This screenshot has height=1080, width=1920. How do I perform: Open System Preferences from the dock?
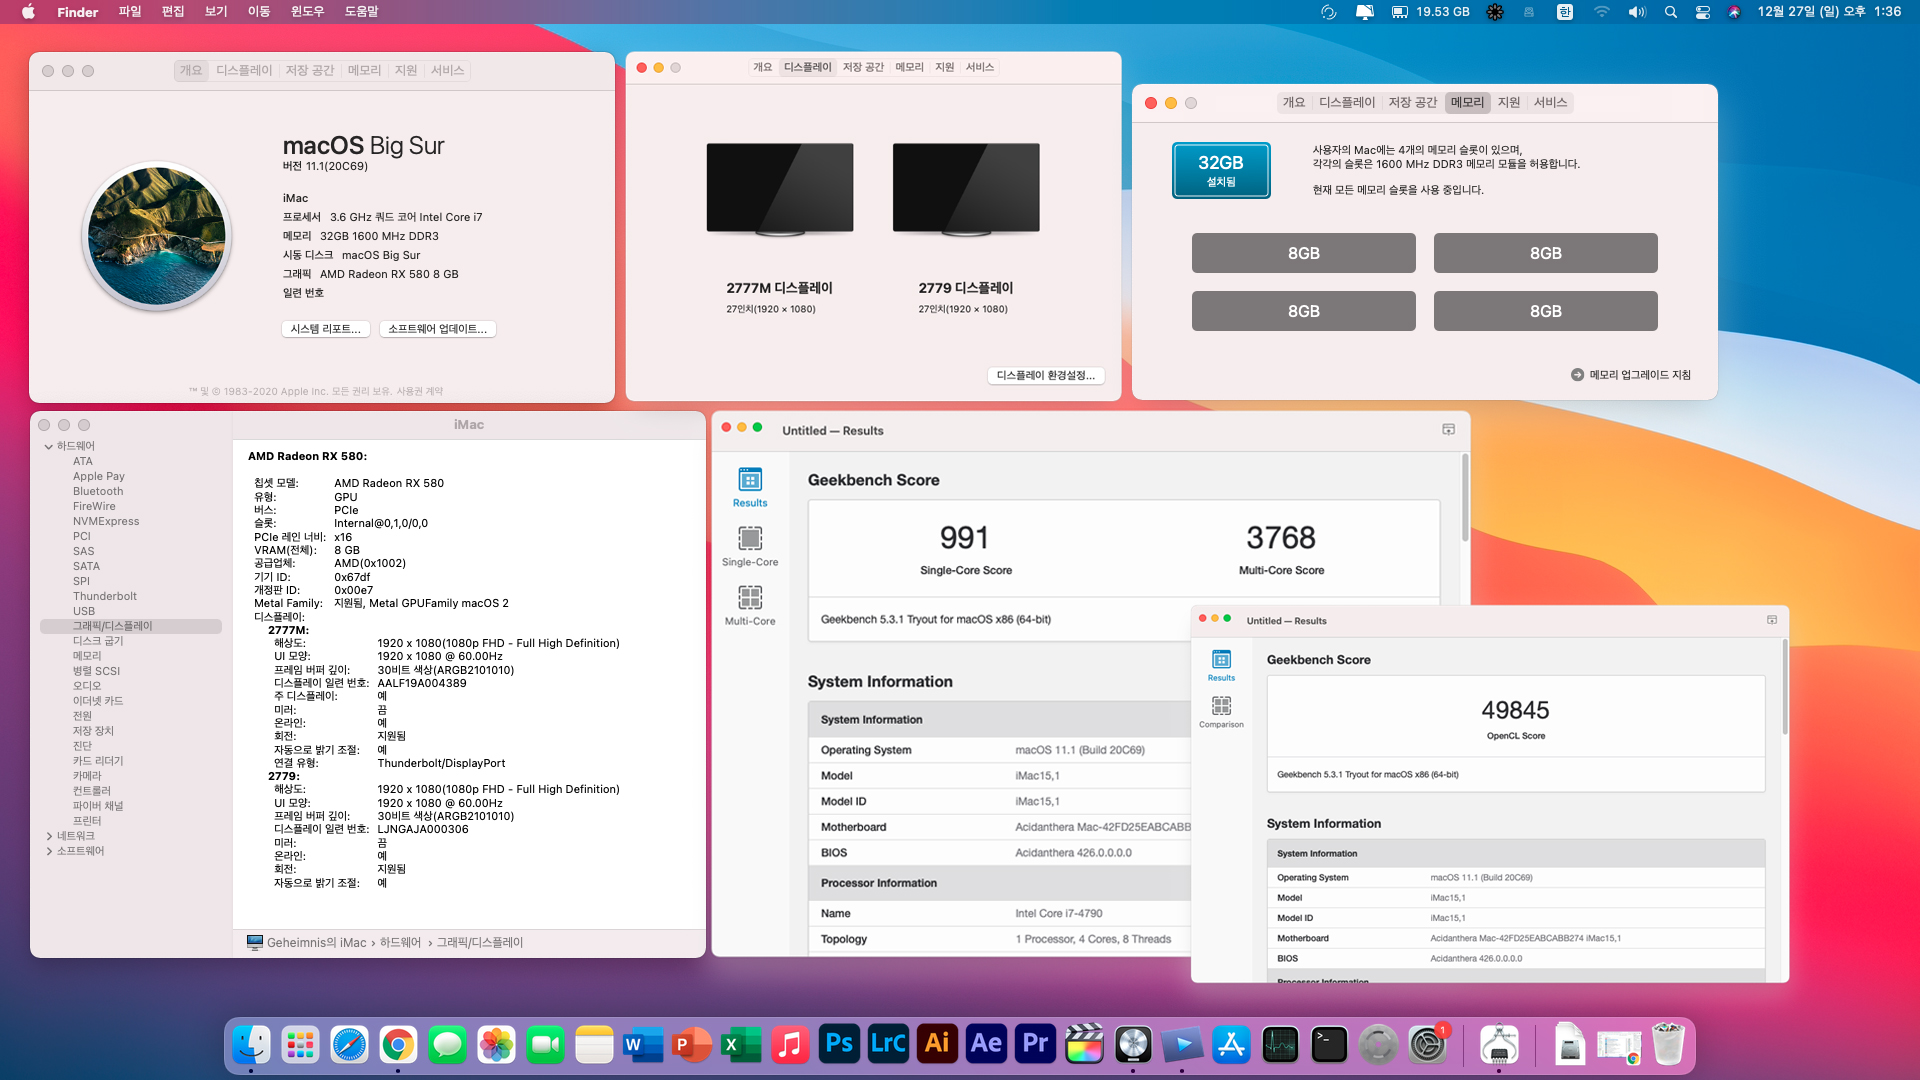1427,1045
